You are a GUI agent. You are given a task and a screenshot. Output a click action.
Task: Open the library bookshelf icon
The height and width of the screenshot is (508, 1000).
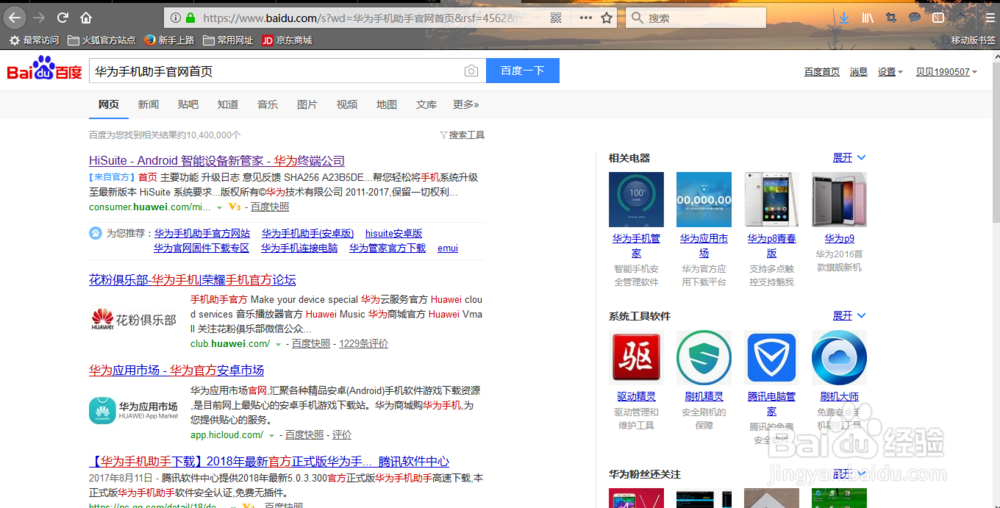pyautogui.click(x=867, y=18)
